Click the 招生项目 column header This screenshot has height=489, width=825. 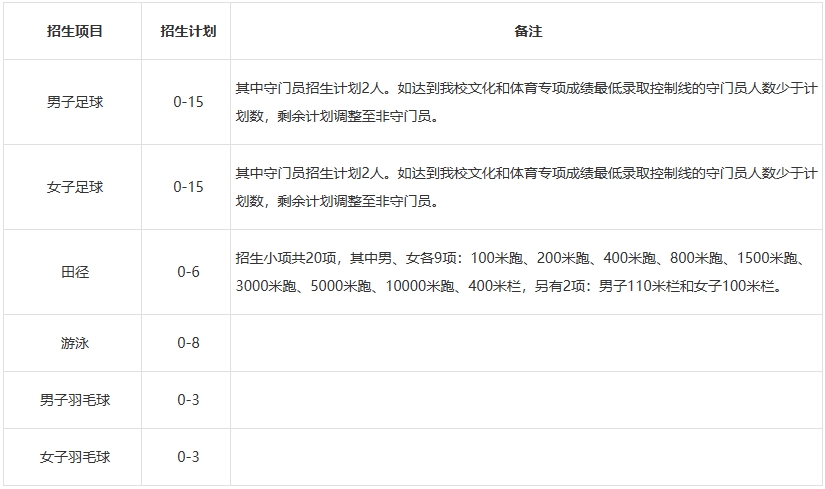74,31
